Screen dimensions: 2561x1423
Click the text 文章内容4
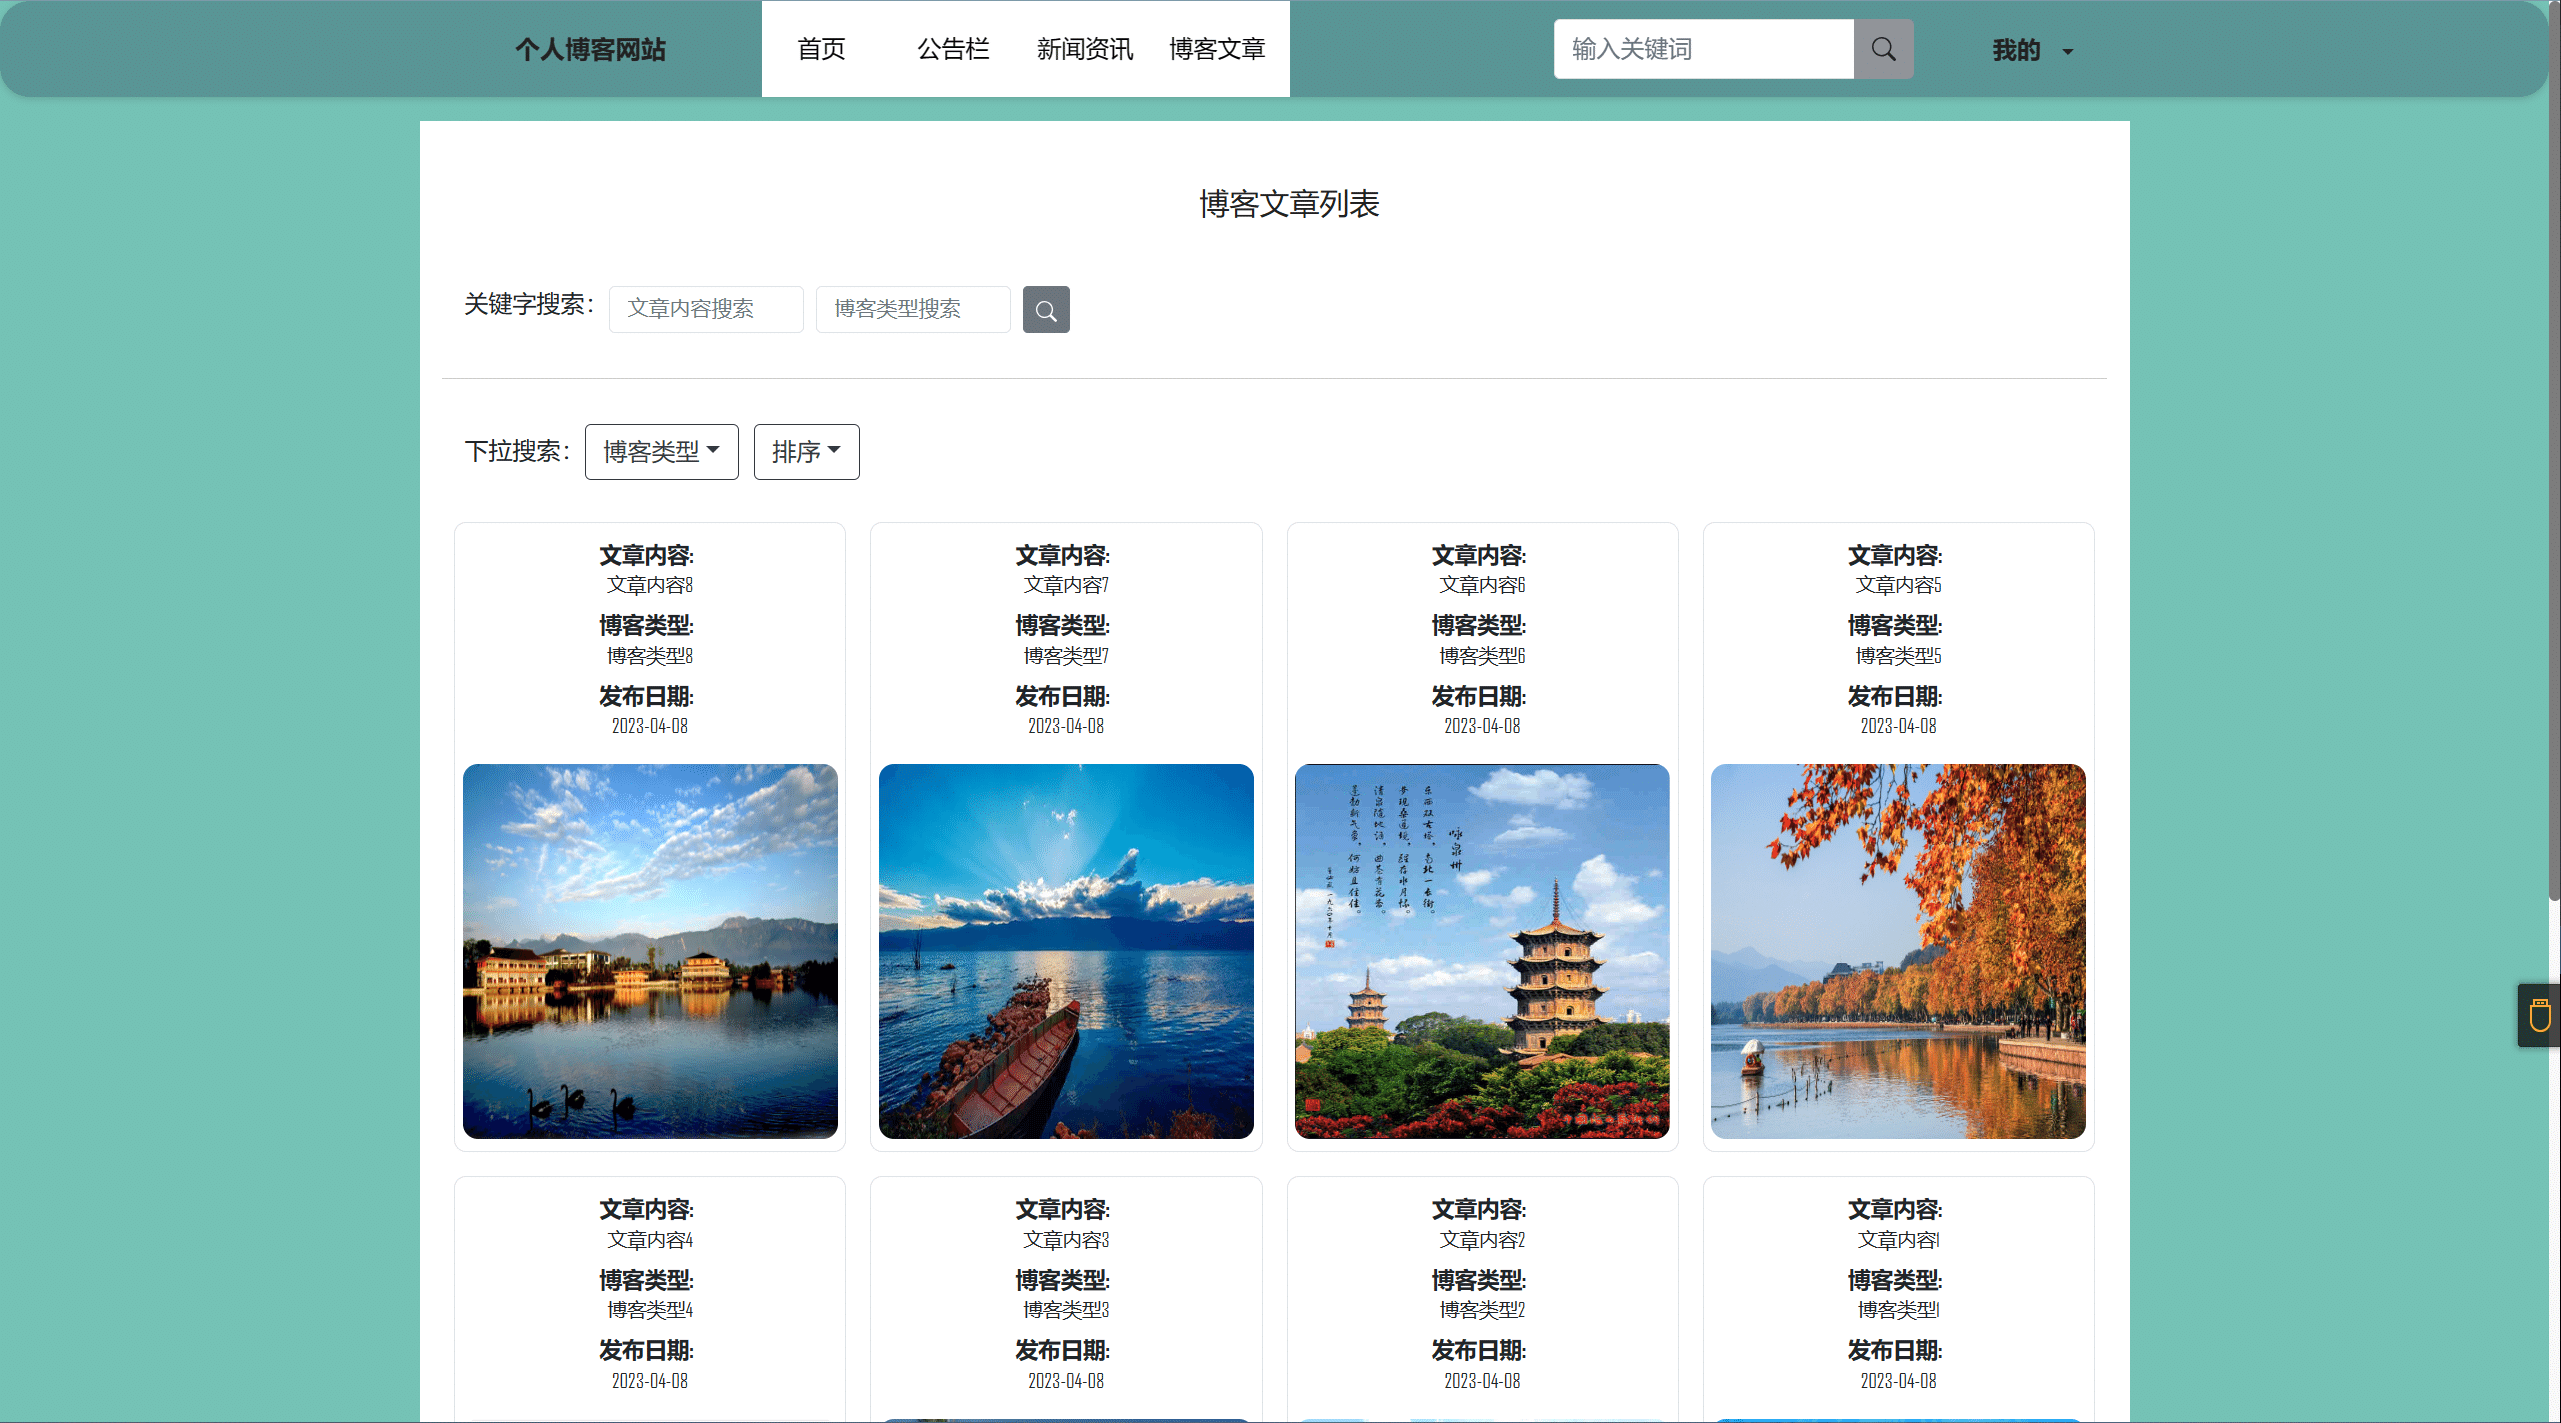tap(650, 1240)
